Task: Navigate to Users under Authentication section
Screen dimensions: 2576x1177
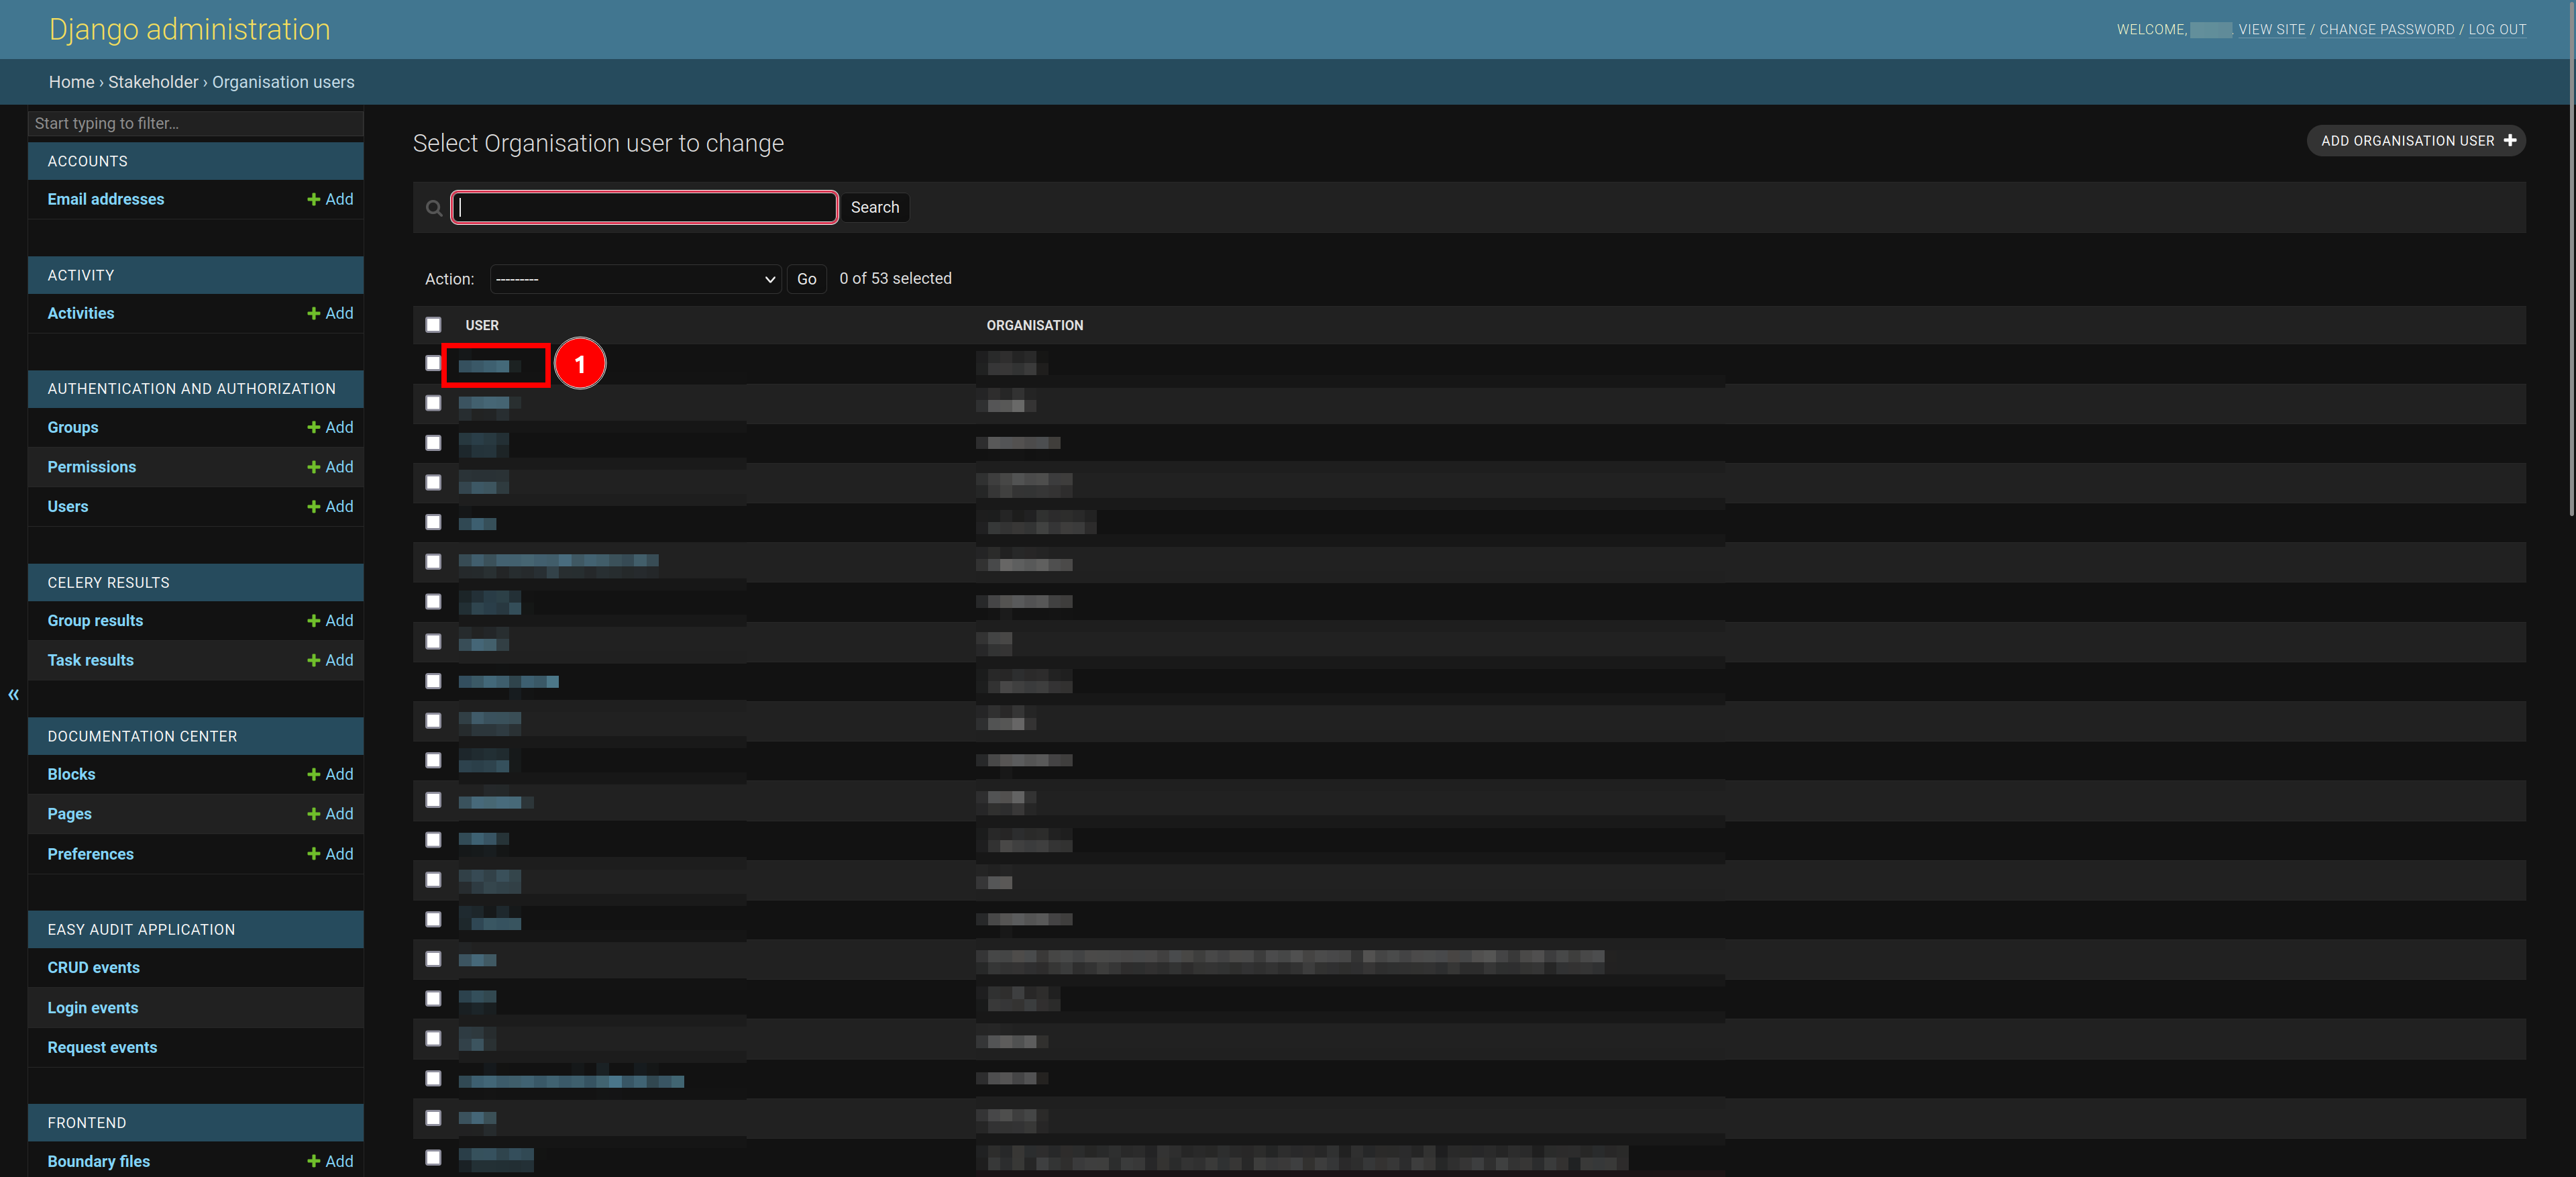Action: click(67, 505)
